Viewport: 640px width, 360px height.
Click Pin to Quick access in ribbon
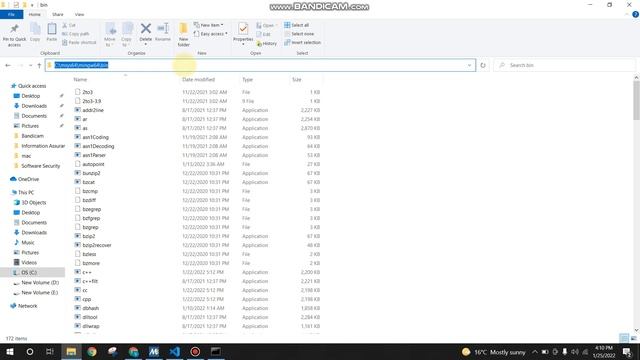[x=14, y=35]
